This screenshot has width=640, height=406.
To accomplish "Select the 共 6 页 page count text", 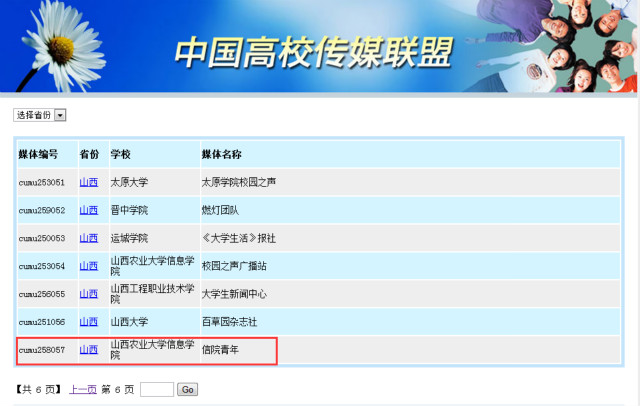I will point(38,389).
